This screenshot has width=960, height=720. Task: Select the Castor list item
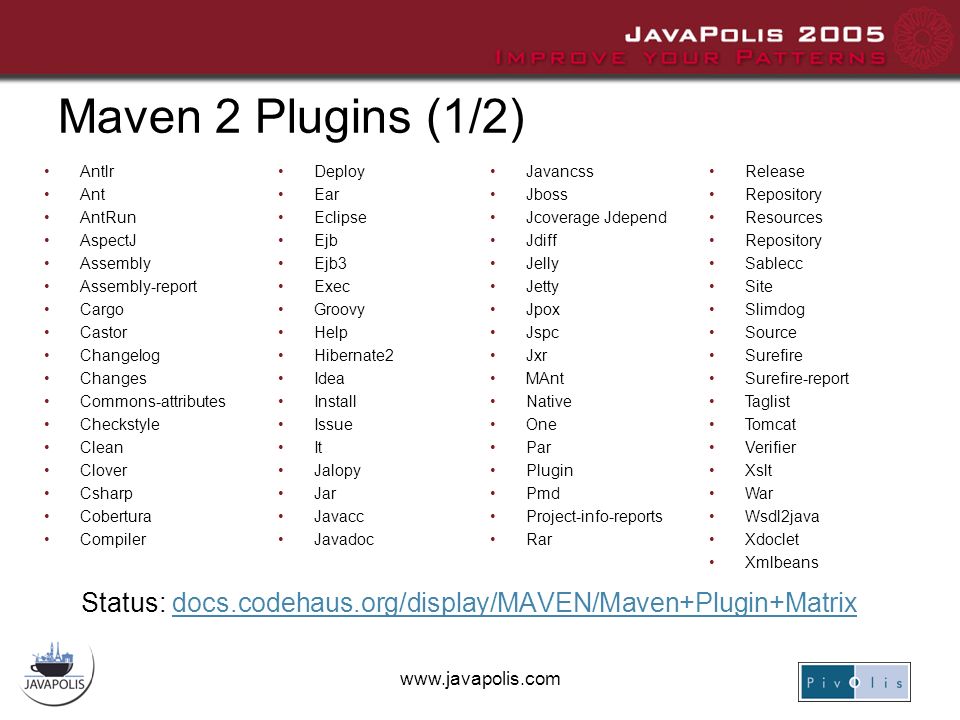[x=103, y=332]
